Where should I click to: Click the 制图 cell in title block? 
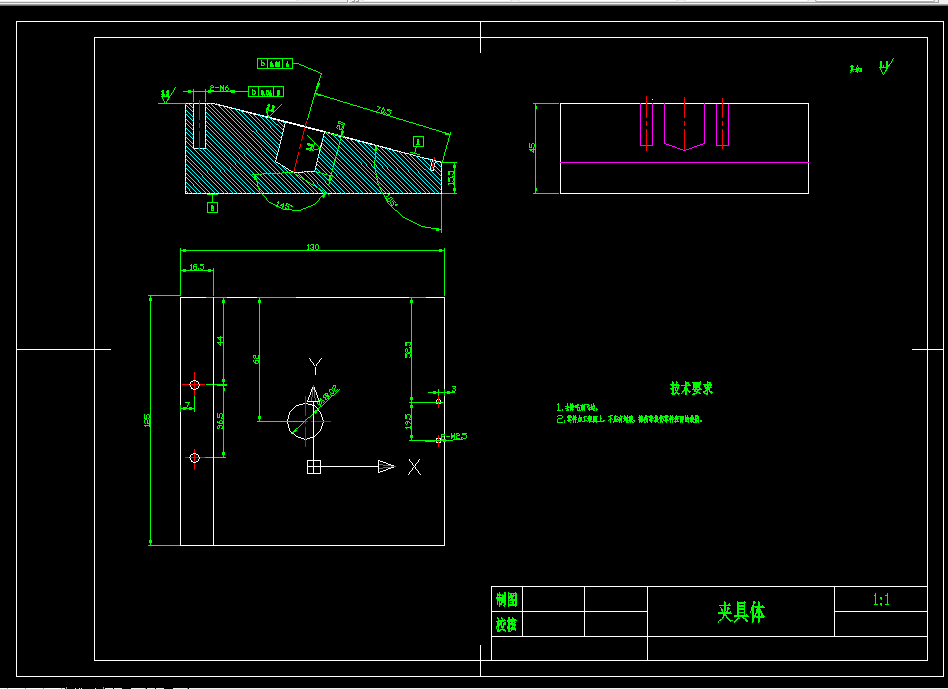(507, 600)
